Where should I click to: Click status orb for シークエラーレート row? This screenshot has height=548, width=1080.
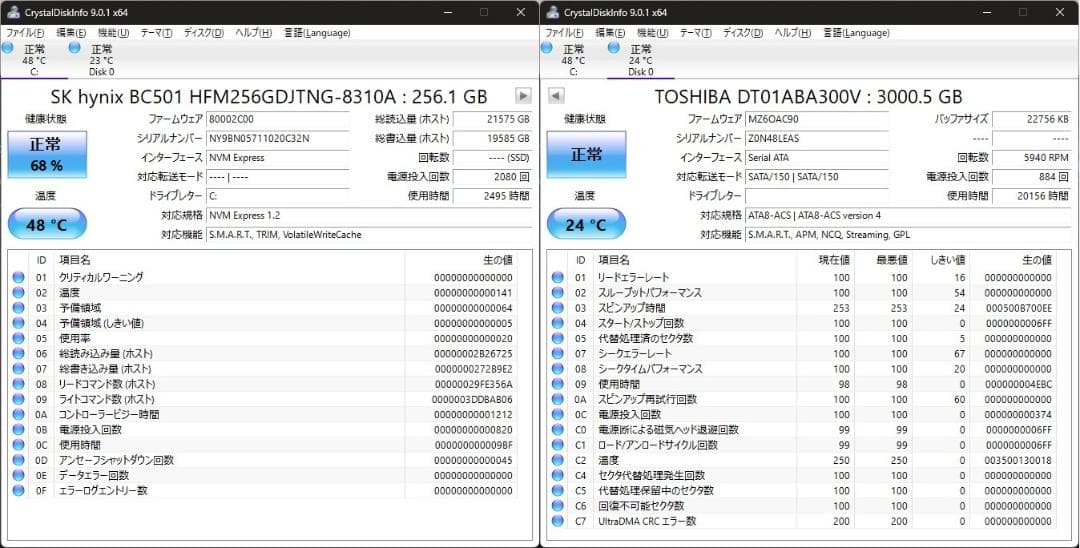557,353
